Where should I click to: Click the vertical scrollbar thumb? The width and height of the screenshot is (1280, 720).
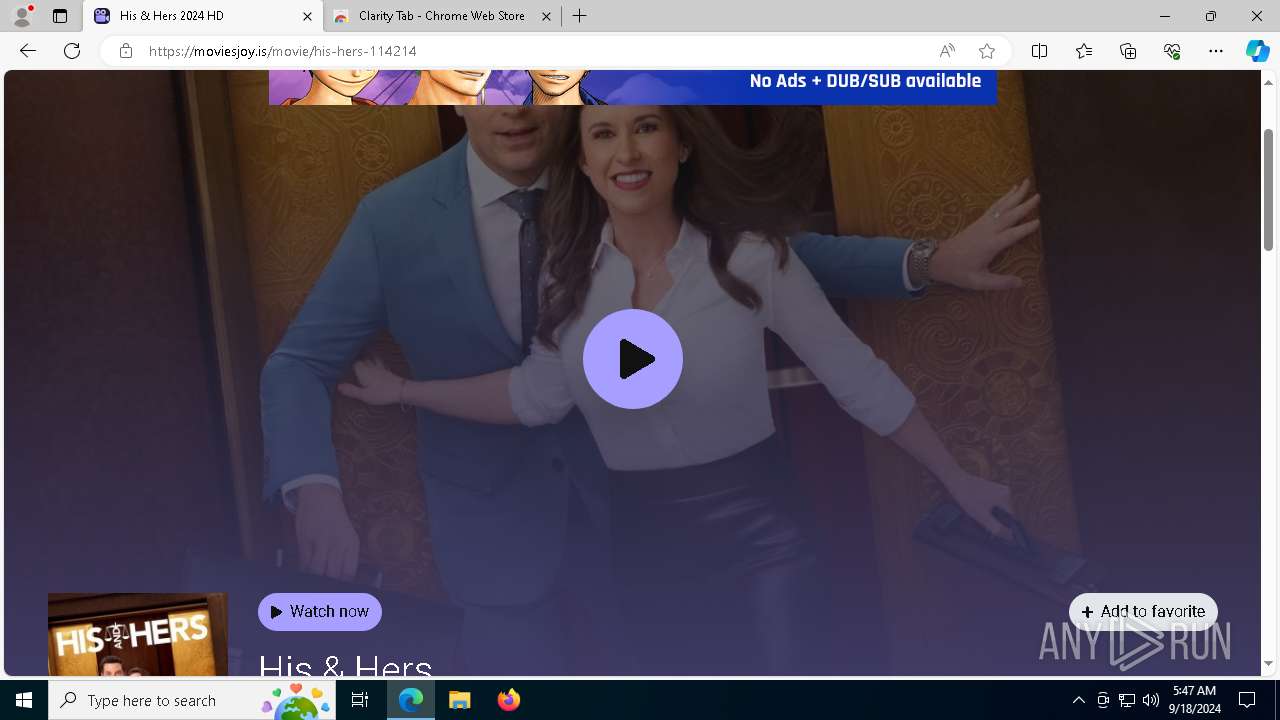tap(1268, 190)
